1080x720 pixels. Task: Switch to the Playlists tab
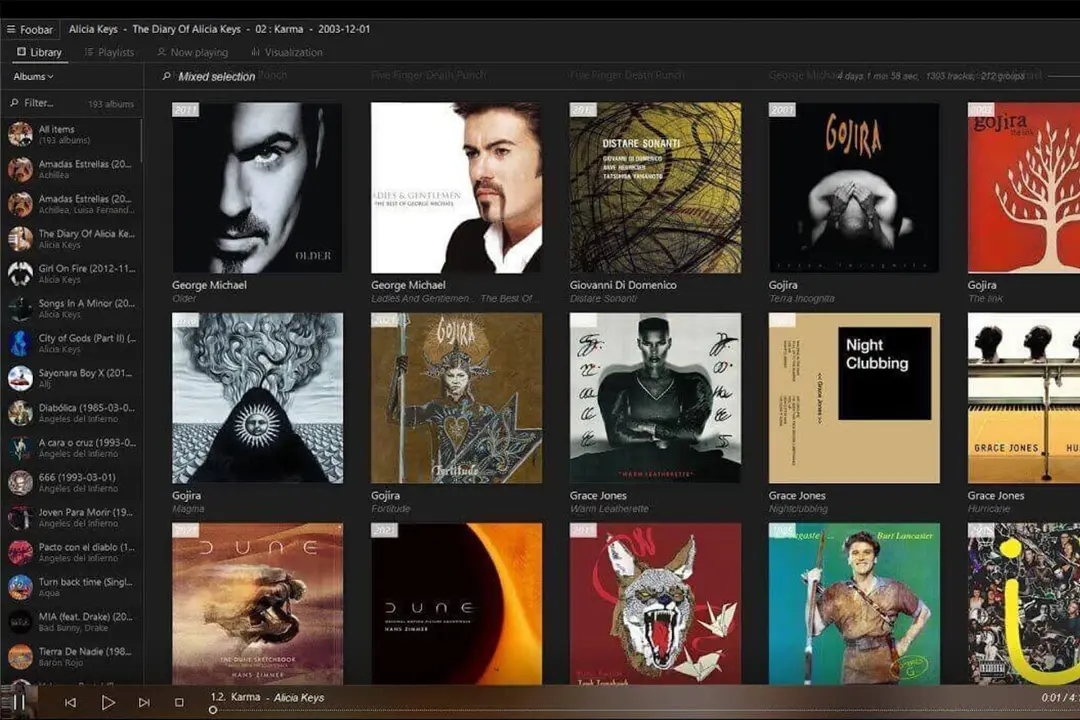tap(110, 52)
